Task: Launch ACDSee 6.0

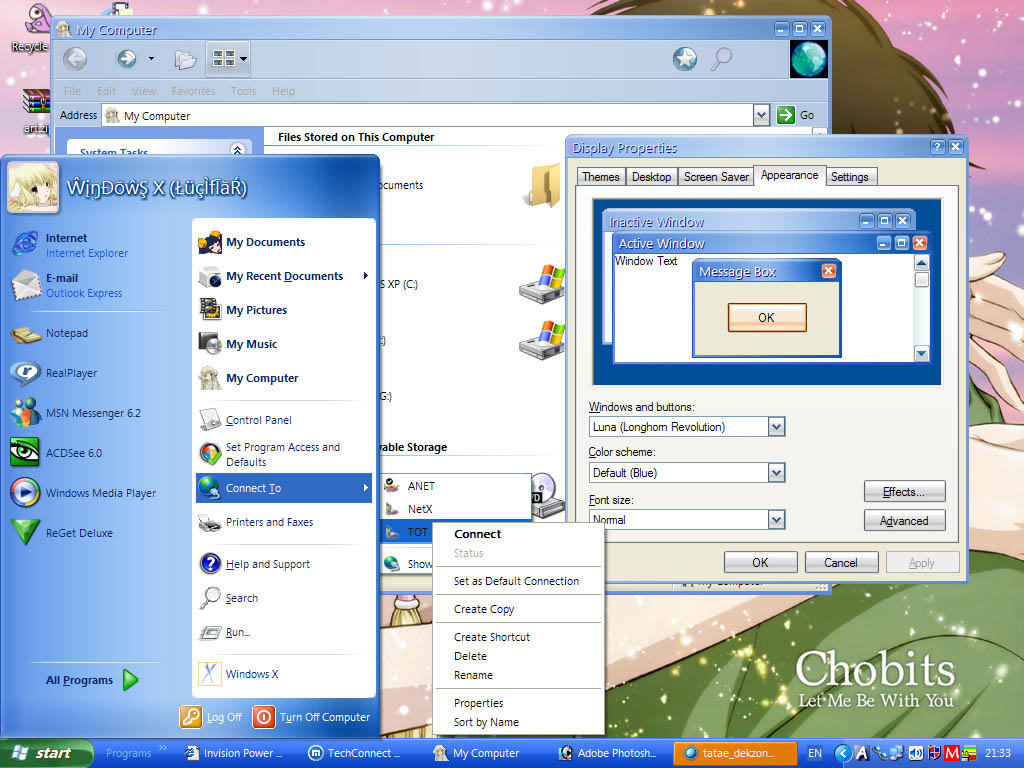Action: click(x=73, y=453)
